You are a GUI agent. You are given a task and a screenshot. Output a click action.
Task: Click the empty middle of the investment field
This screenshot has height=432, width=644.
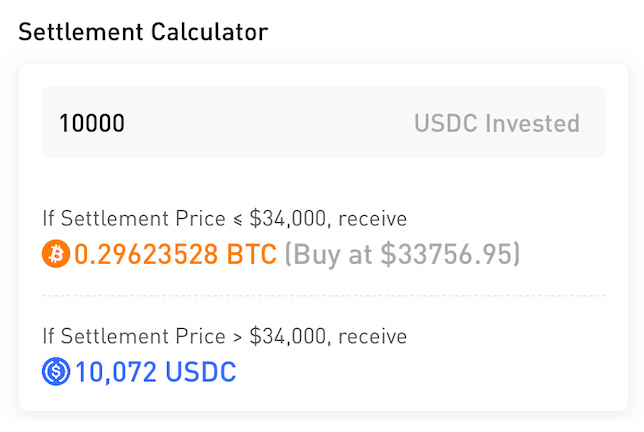269,122
